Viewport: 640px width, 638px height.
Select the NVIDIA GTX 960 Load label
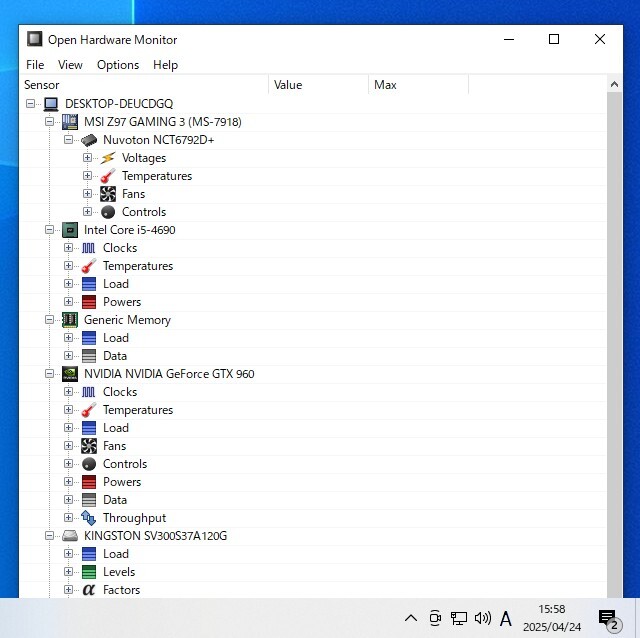[116, 428]
